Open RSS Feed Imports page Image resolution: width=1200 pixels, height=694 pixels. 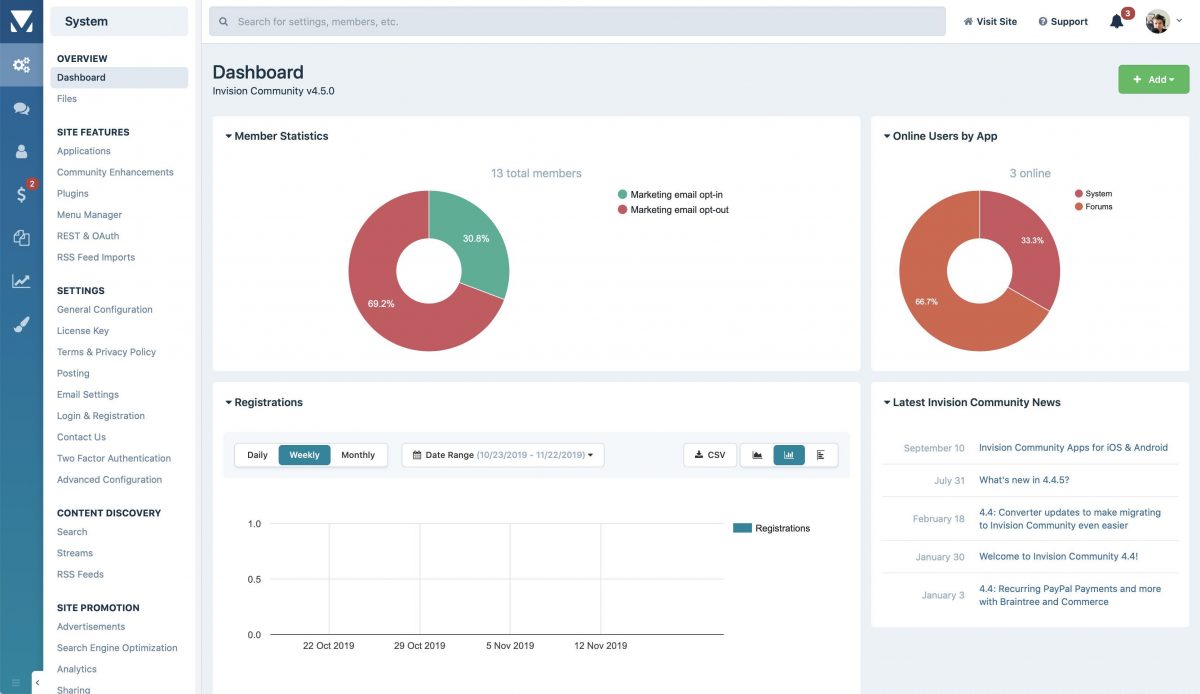96,257
